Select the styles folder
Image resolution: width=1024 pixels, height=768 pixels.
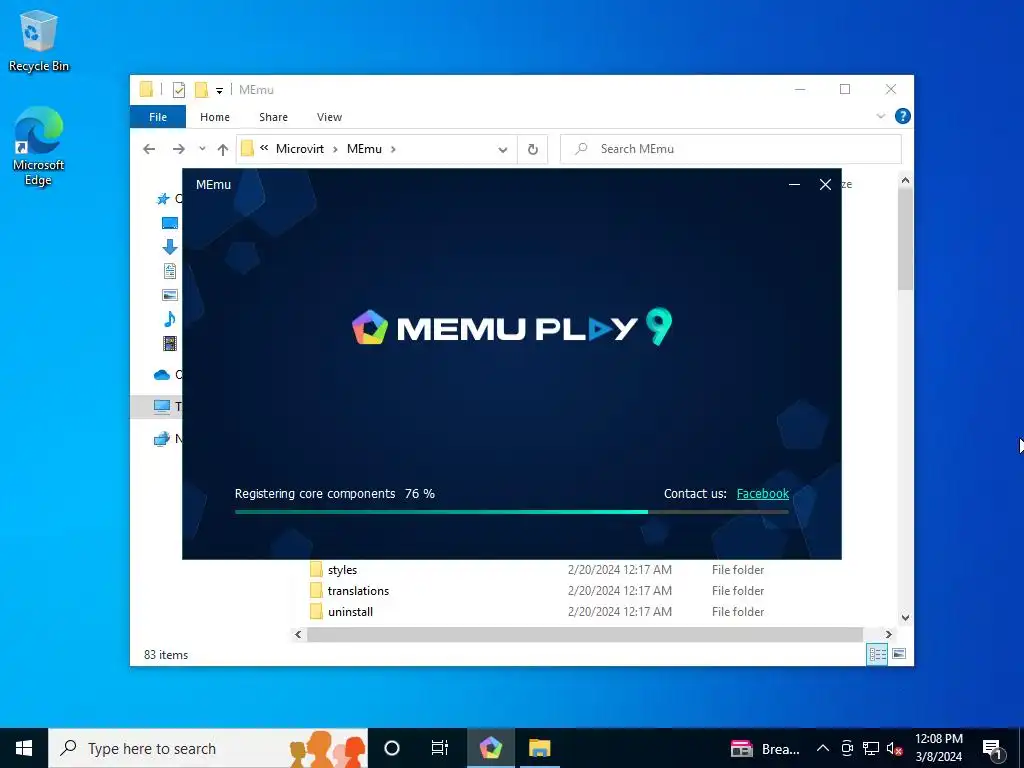343,570
